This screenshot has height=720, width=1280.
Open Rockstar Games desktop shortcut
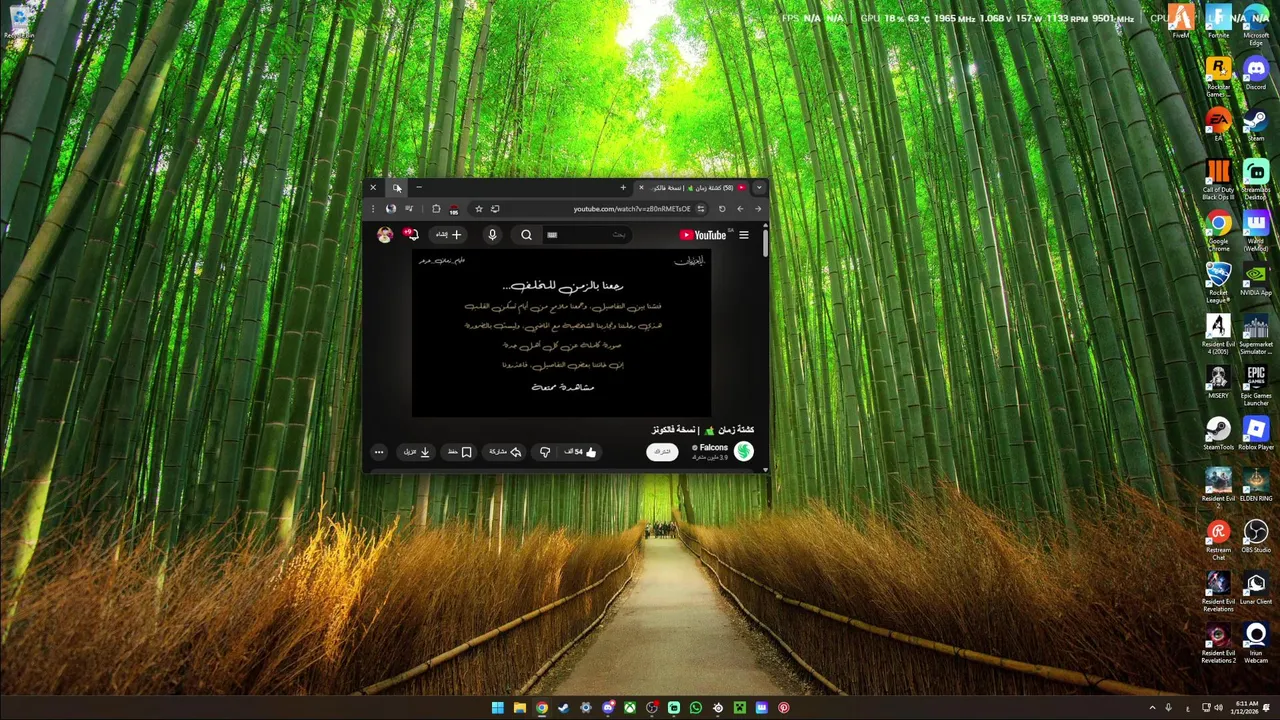(1218, 76)
